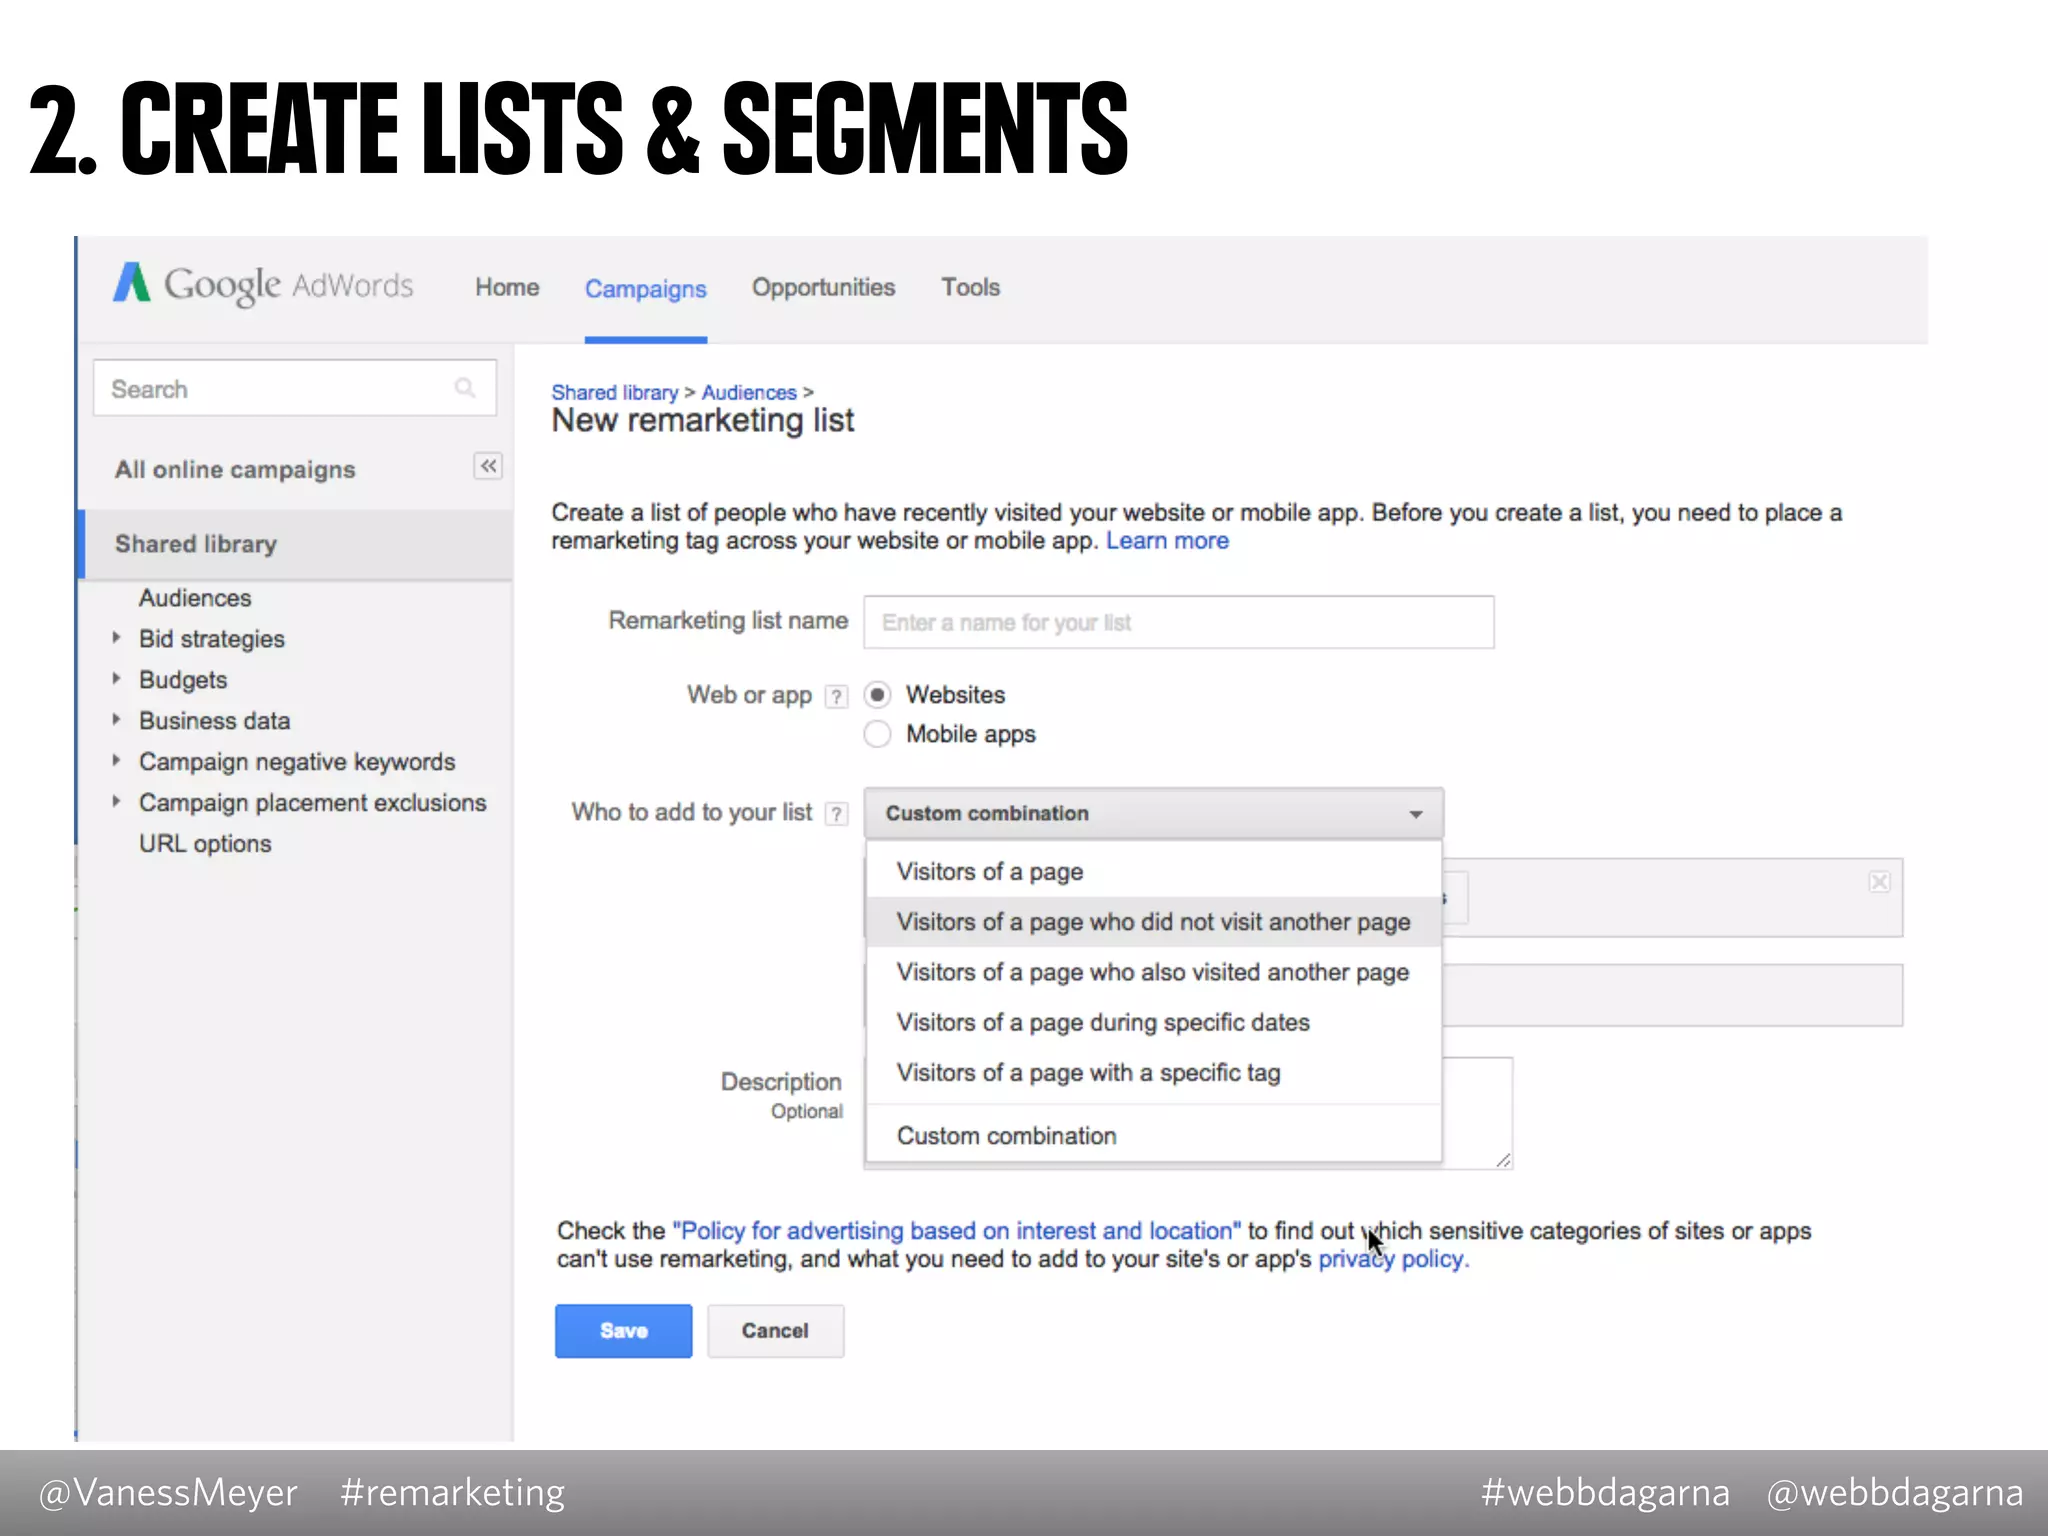2048x1536 pixels.
Task: Click the Business data label
Action: pos(215,721)
